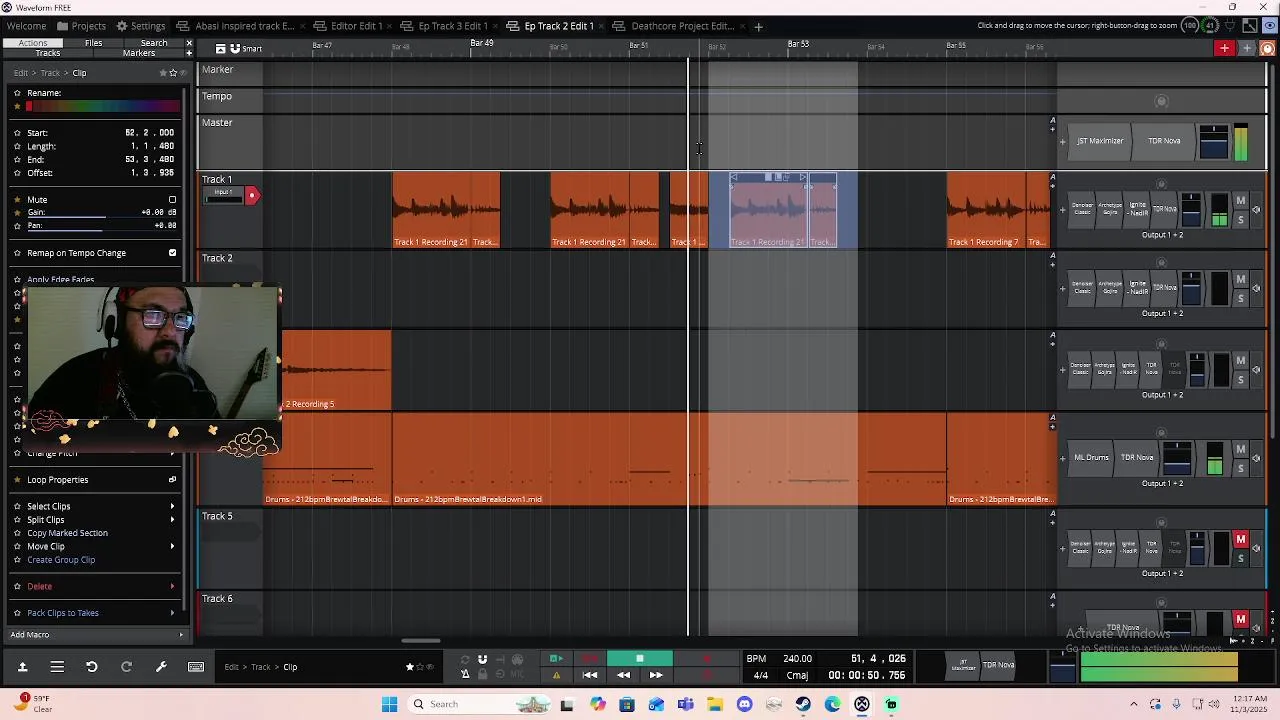Add new tab with plus button at top
This screenshot has width=1280, height=720.
[x=758, y=26]
